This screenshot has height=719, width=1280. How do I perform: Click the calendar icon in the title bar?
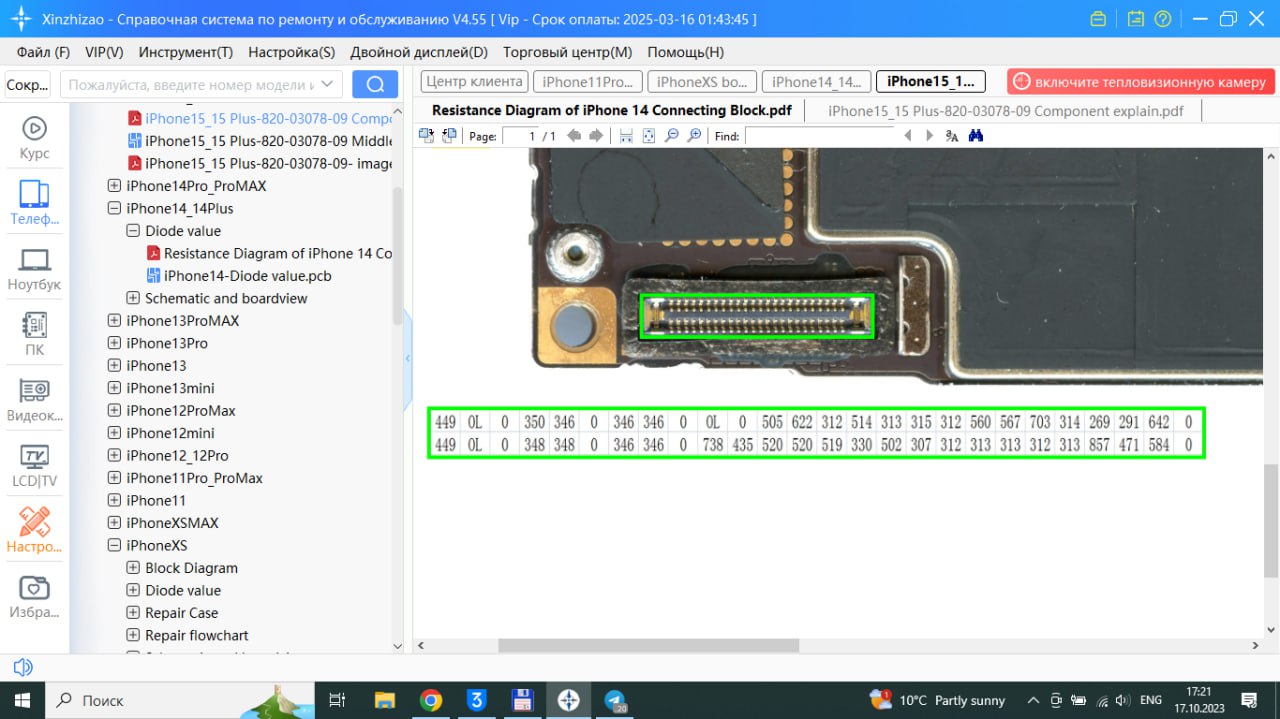point(1135,19)
